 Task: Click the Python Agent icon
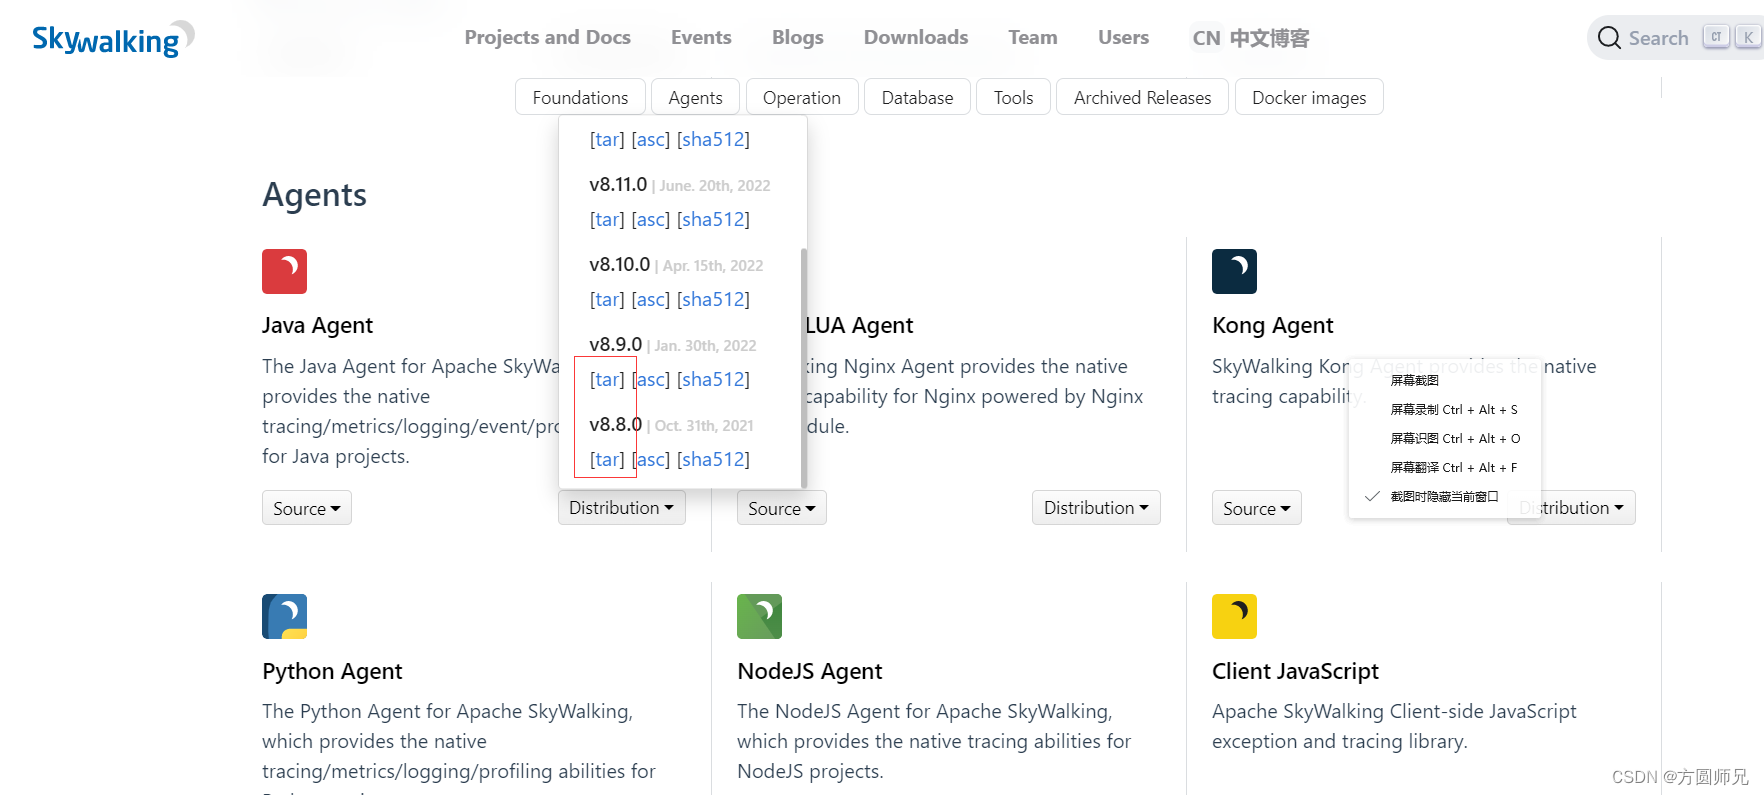[284, 616]
